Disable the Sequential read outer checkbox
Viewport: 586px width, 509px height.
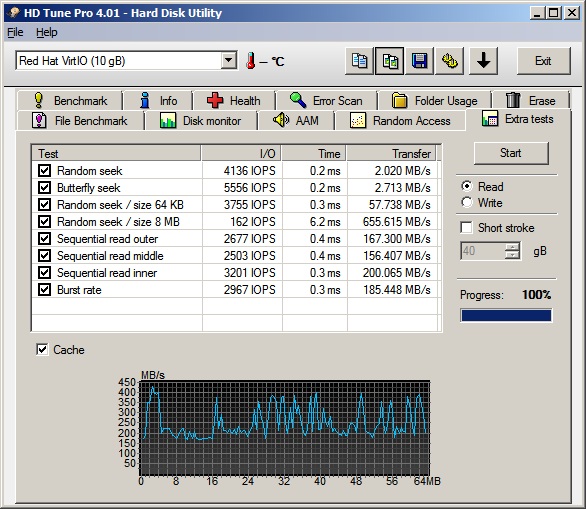click(x=44, y=239)
